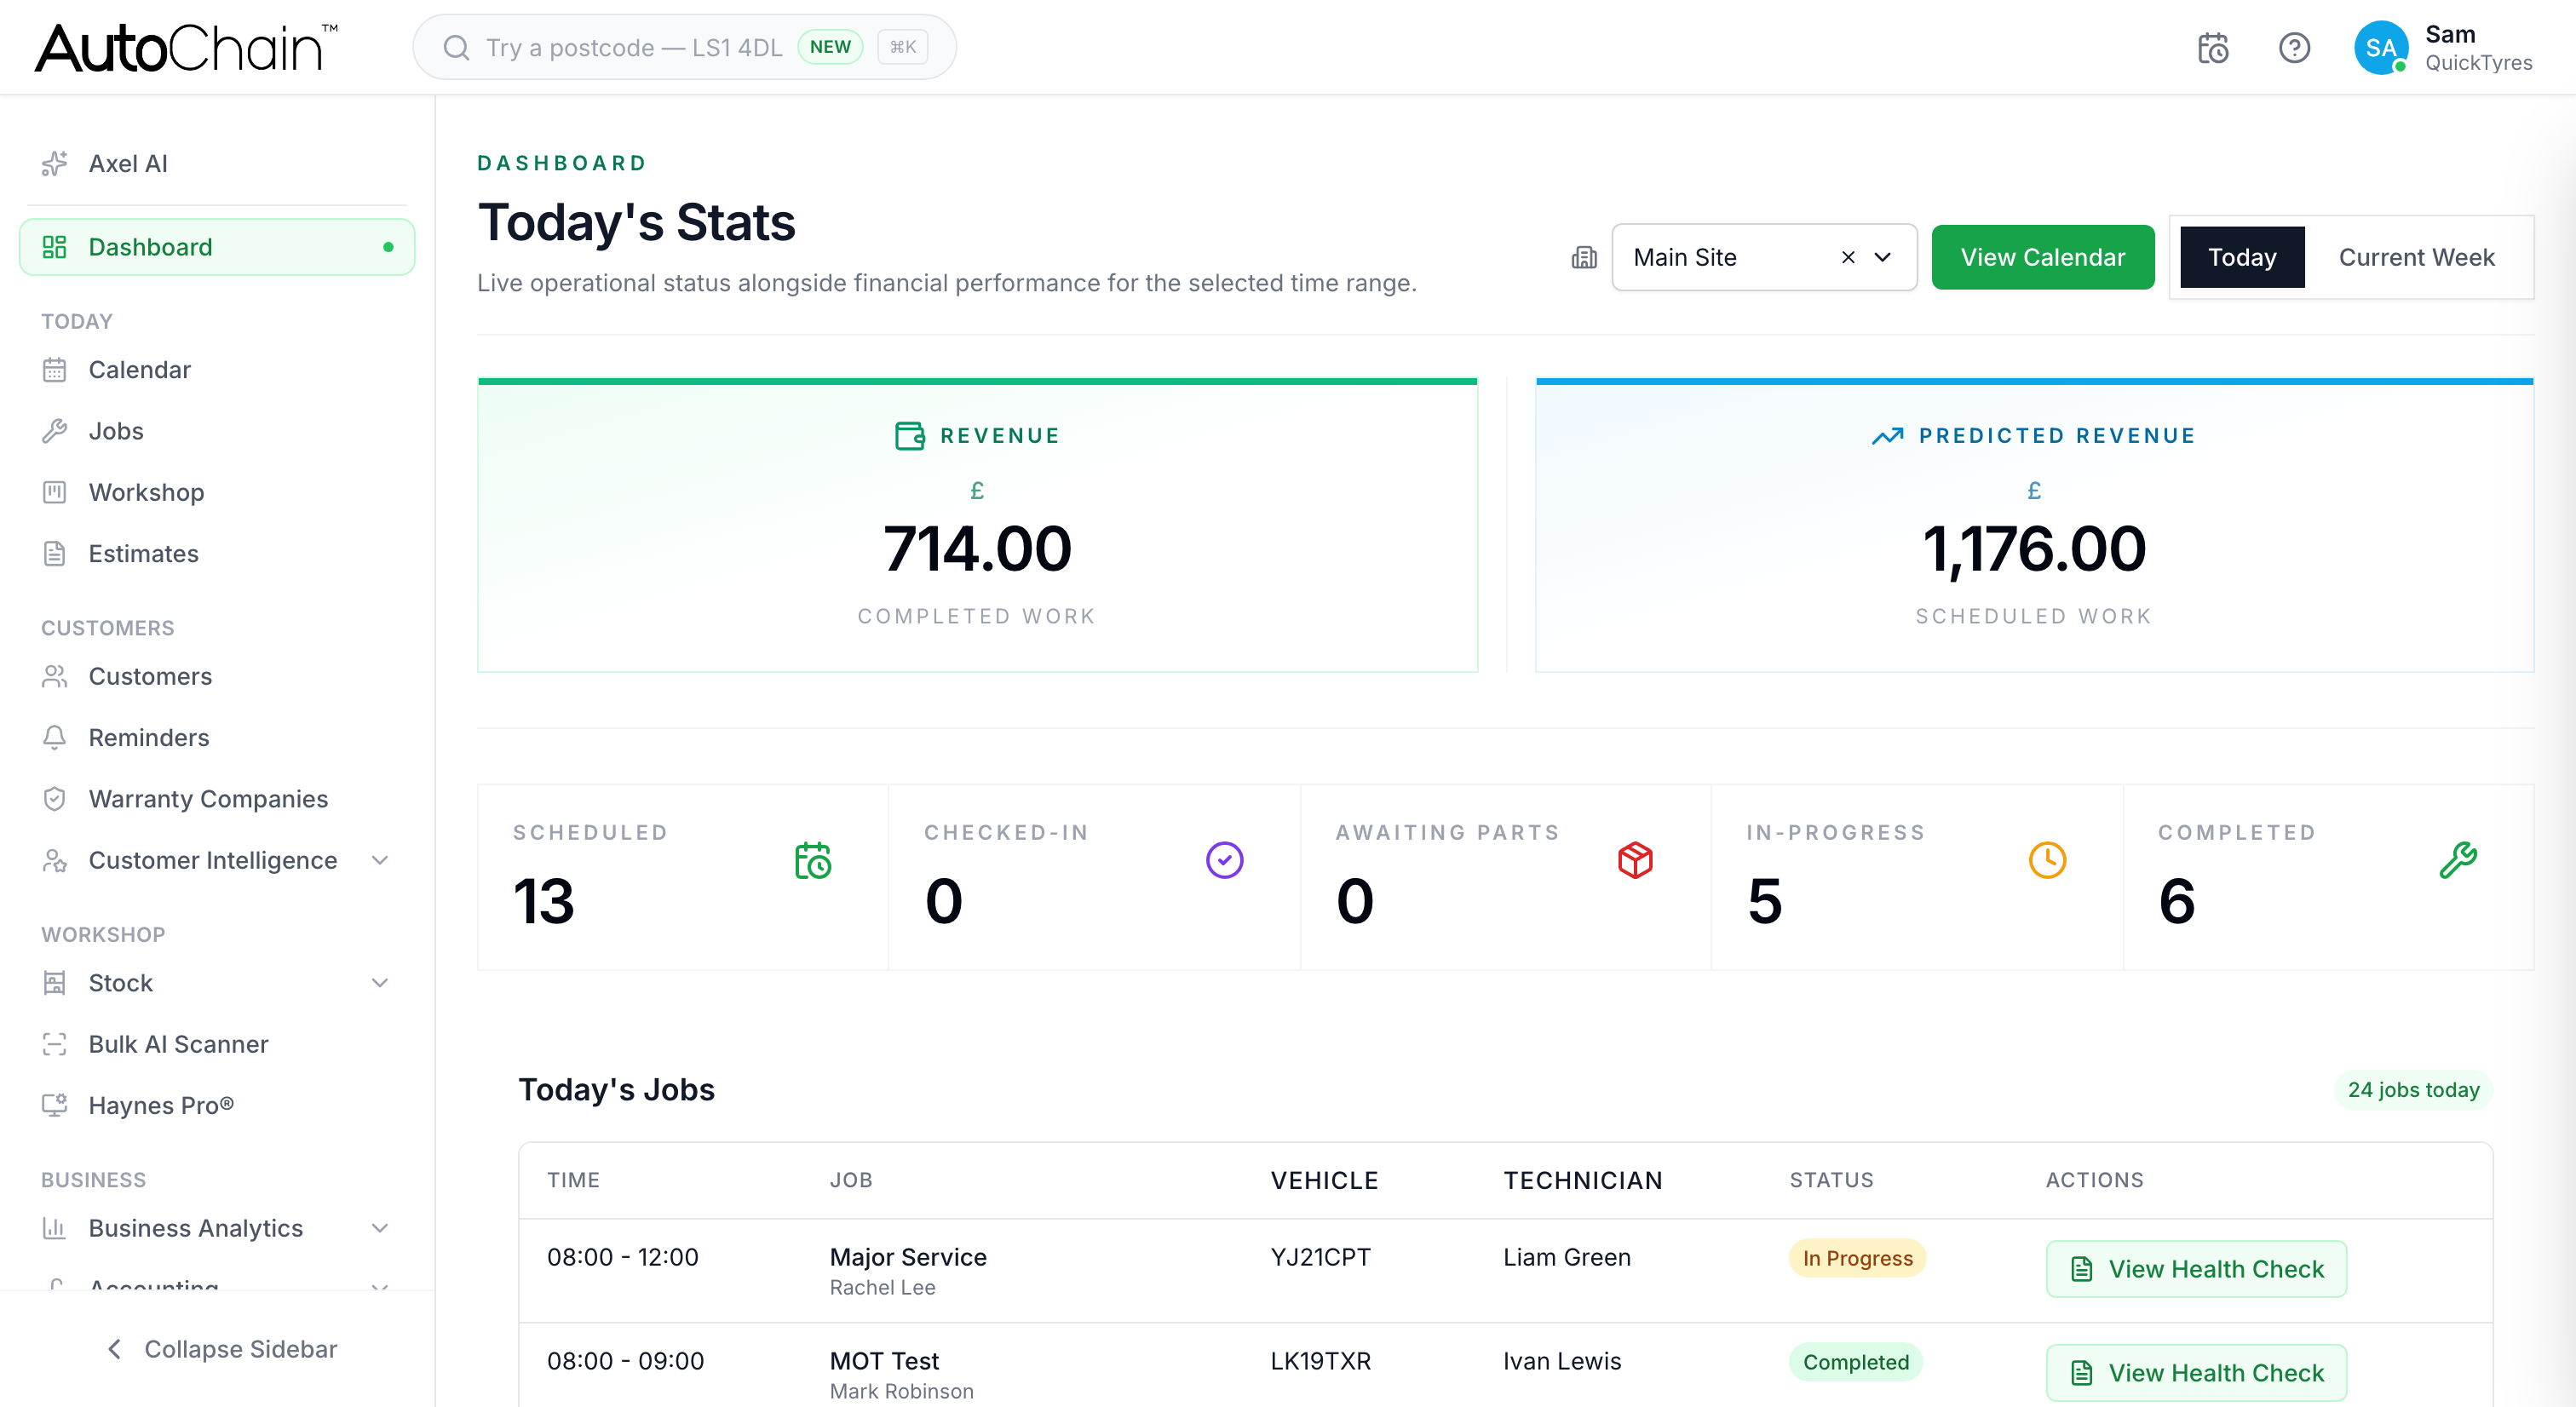The width and height of the screenshot is (2576, 1407).
Task: Expand Customer Intelligence submenu
Action: click(380, 860)
